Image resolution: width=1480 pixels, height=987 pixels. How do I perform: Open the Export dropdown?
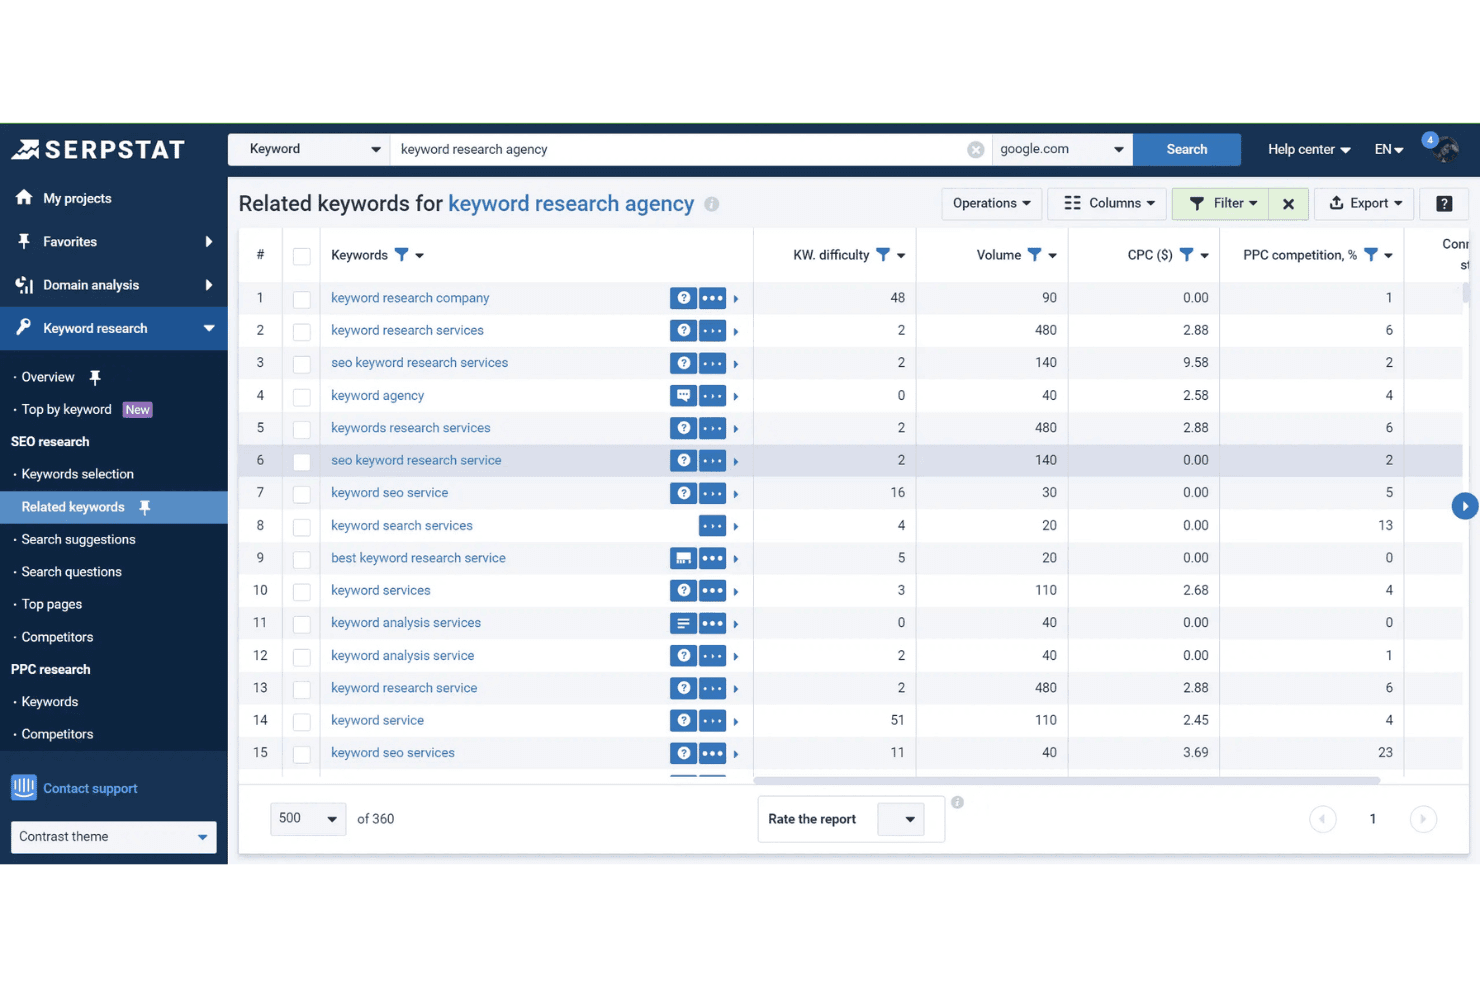pos(1364,204)
